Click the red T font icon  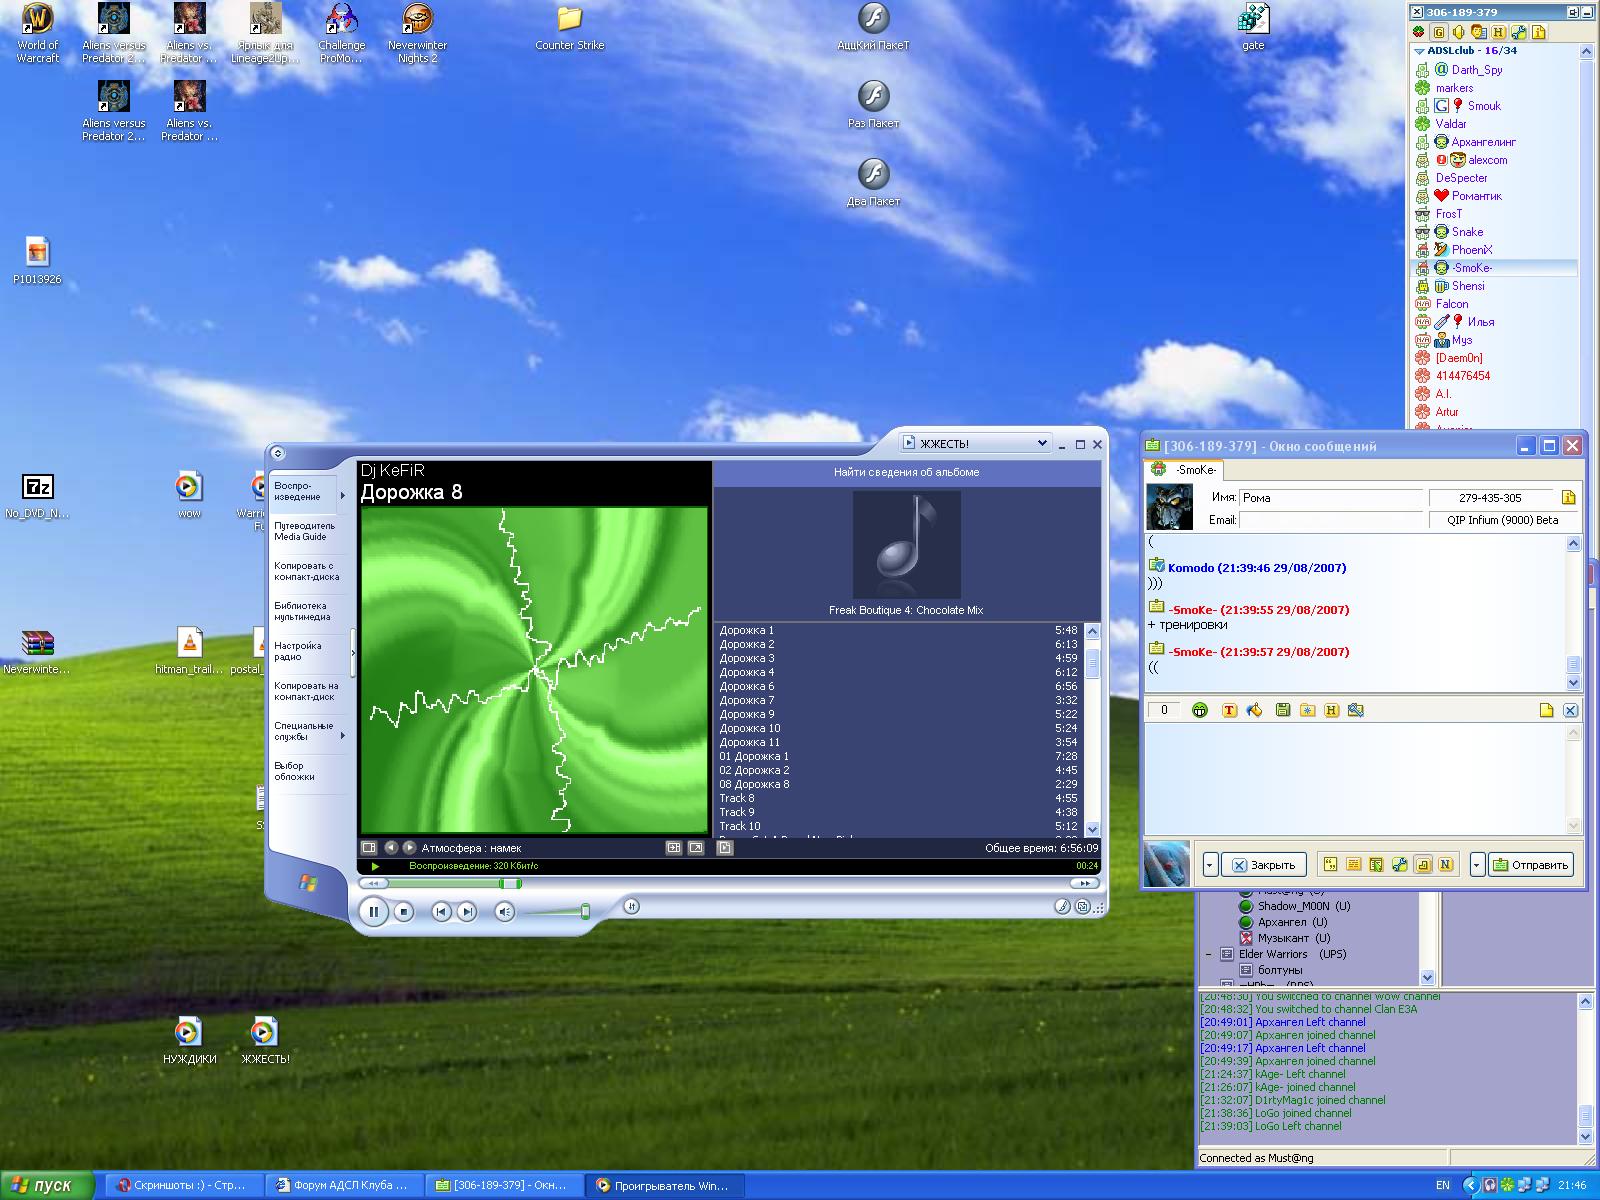click(x=1229, y=710)
